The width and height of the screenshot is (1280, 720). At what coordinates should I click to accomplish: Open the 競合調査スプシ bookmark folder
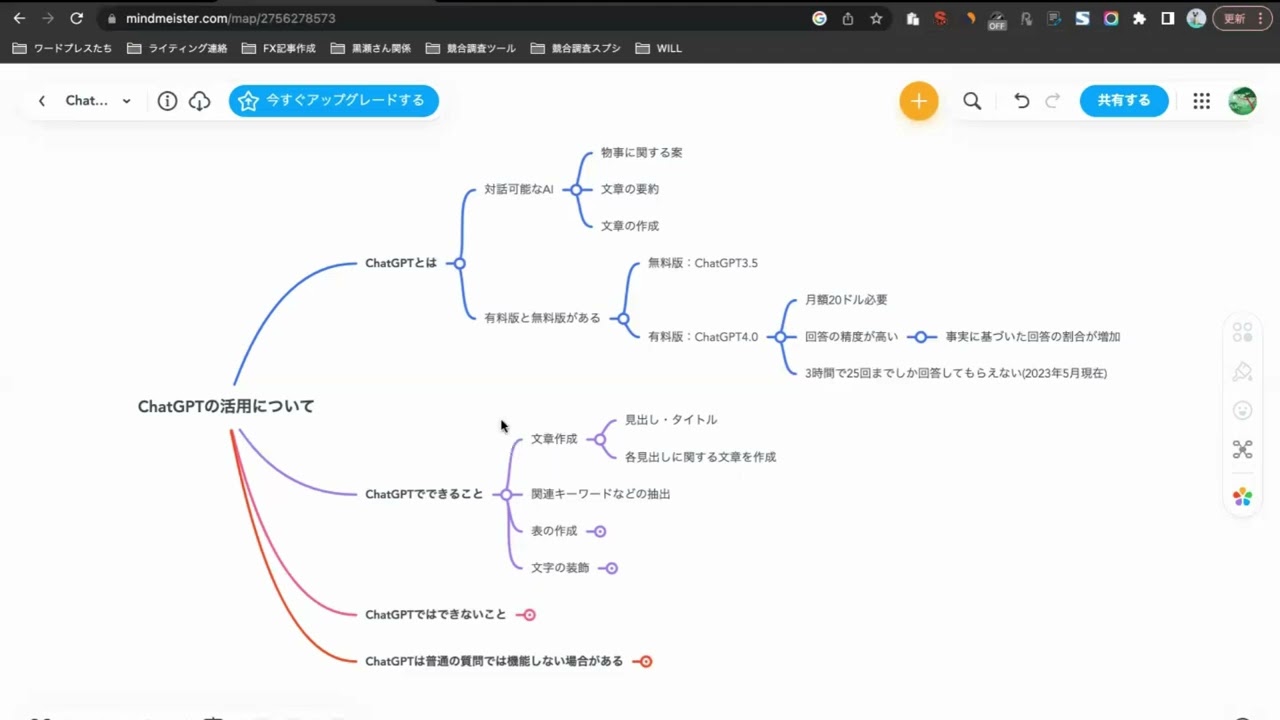point(577,48)
